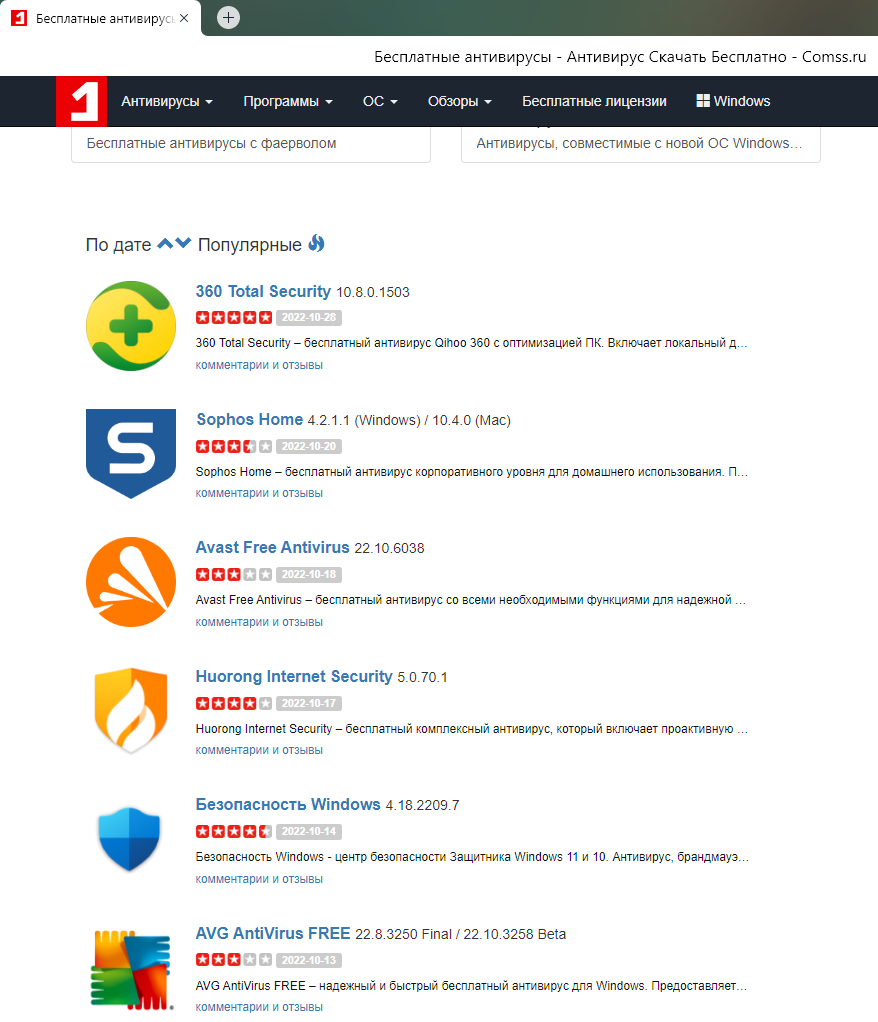Viewport: 878px width, 1022px height.
Task: Open the Sophos Home title link
Action: point(250,420)
